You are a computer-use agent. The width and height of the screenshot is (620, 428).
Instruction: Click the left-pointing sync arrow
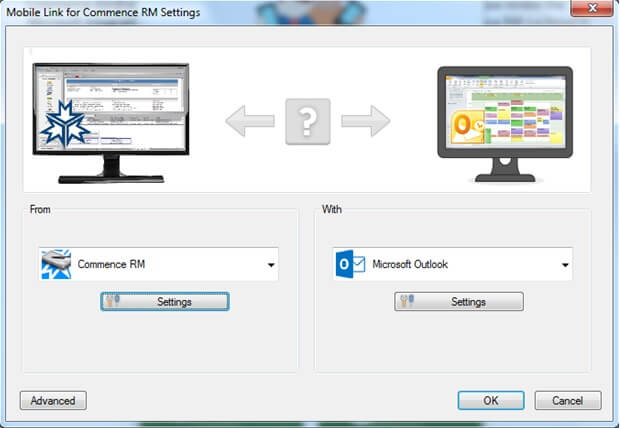[250, 121]
